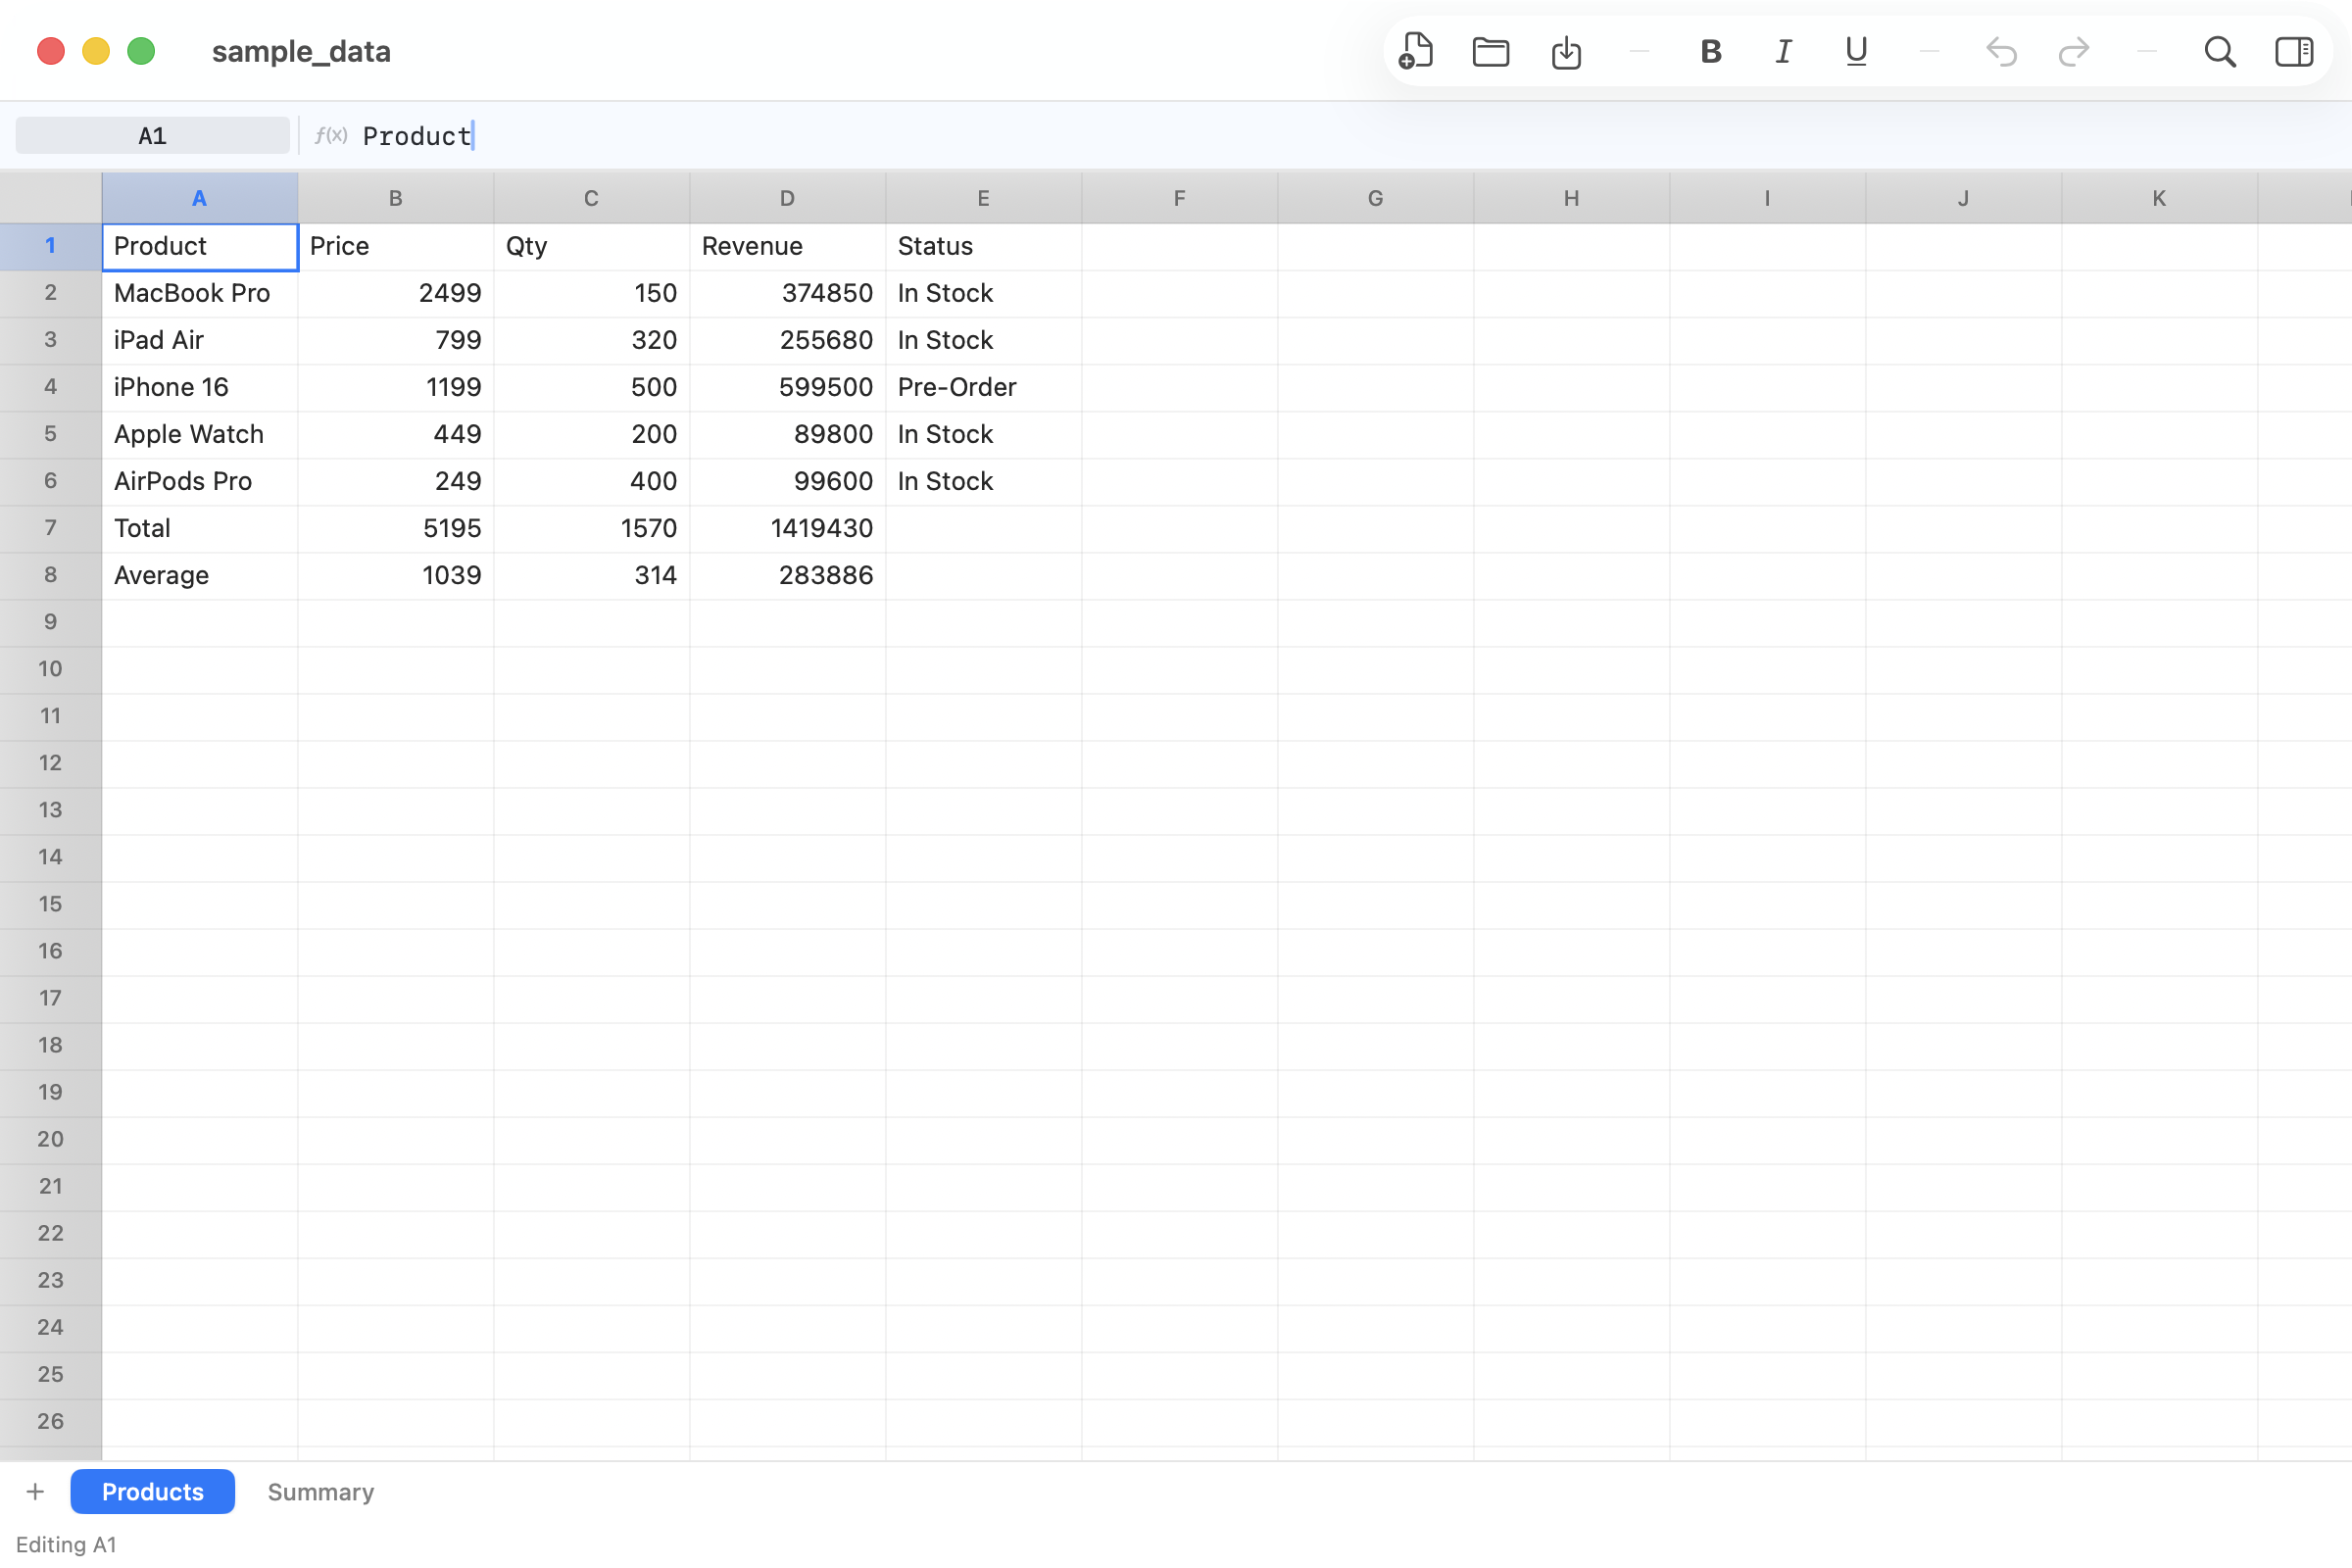Open the search tool
The width and height of the screenshot is (2352, 1568).
[2219, 51]
